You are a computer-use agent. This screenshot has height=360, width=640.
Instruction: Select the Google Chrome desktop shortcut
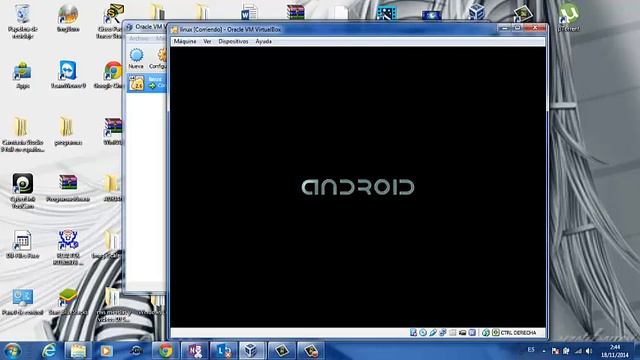(x=110, y=74)
